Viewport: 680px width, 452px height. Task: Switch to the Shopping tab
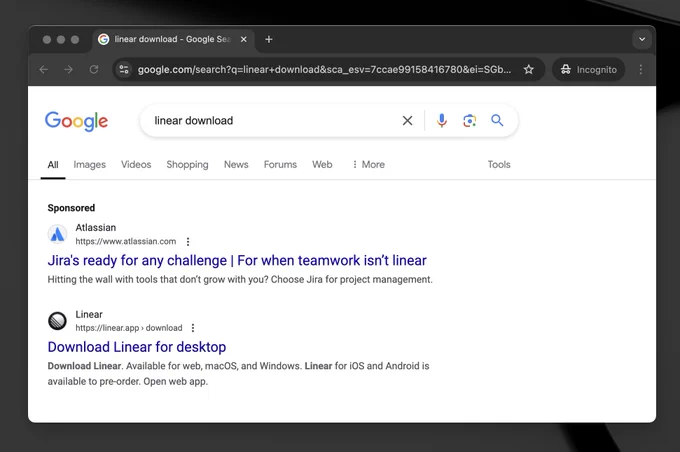(x=187, y=165)
